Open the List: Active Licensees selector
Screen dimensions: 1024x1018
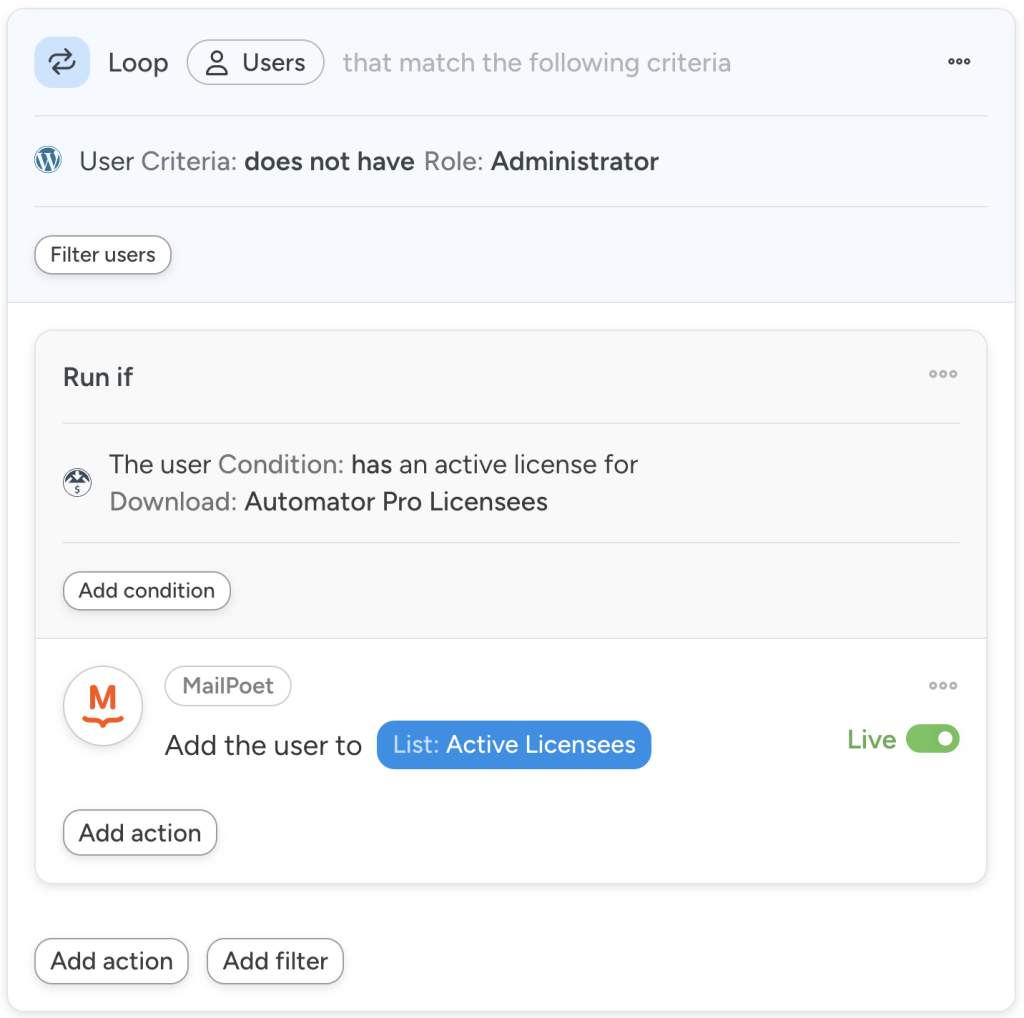click(x=513, y=744)
